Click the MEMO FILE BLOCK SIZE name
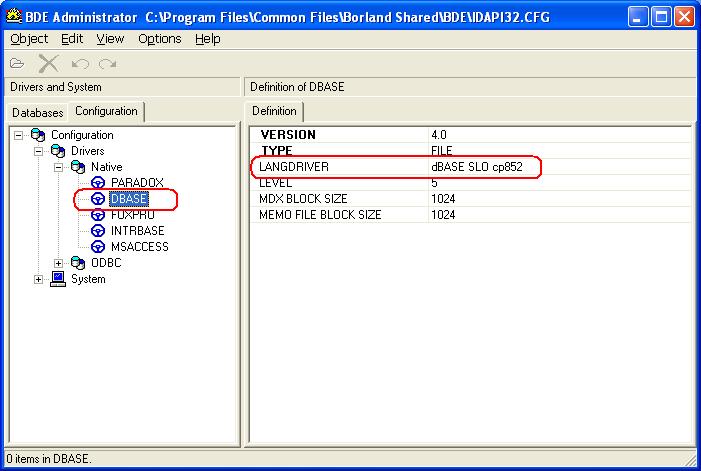701x471 pixels. (320, 214)
